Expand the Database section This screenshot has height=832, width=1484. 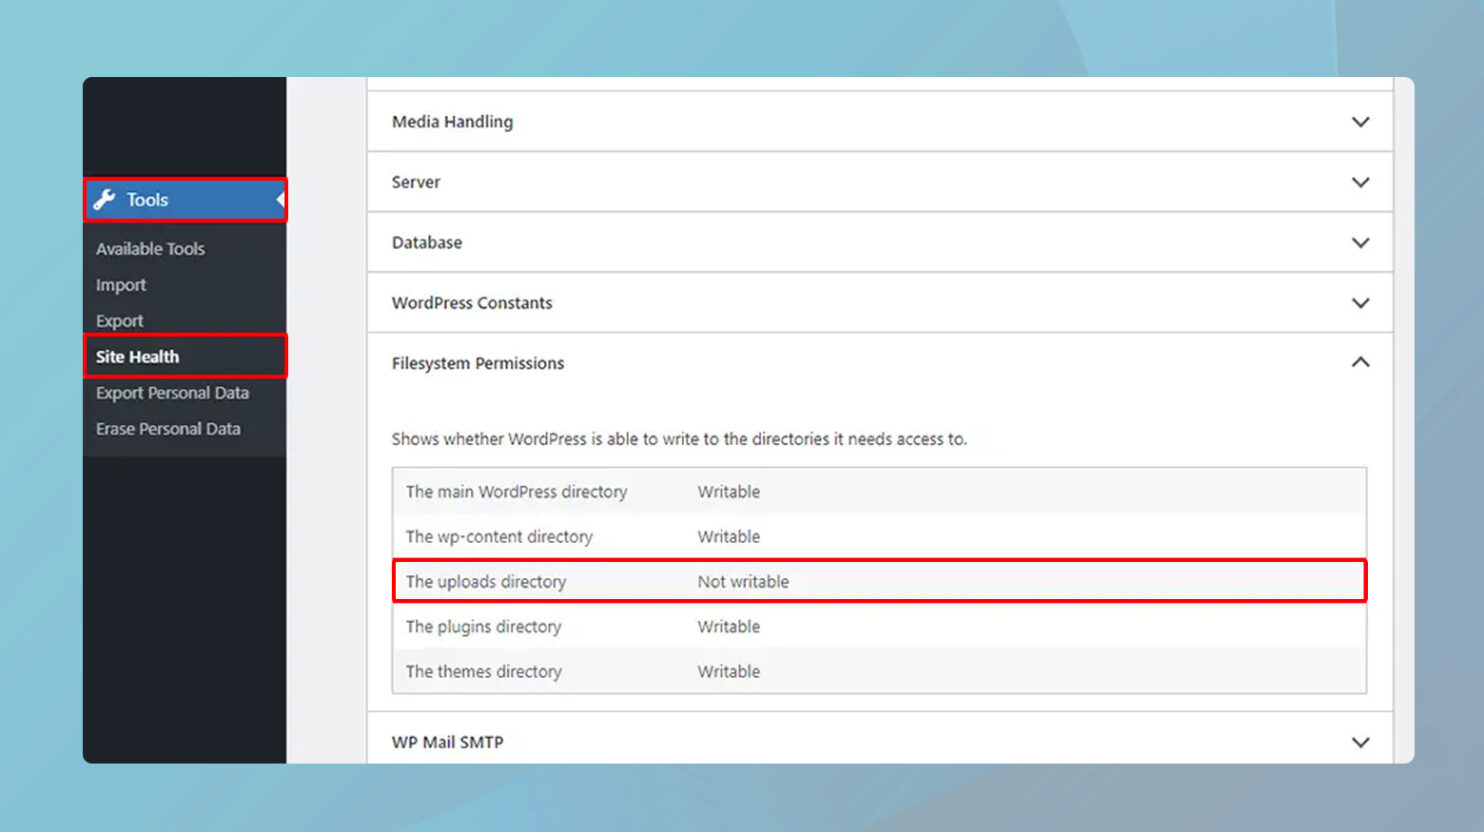point(1360,242)
